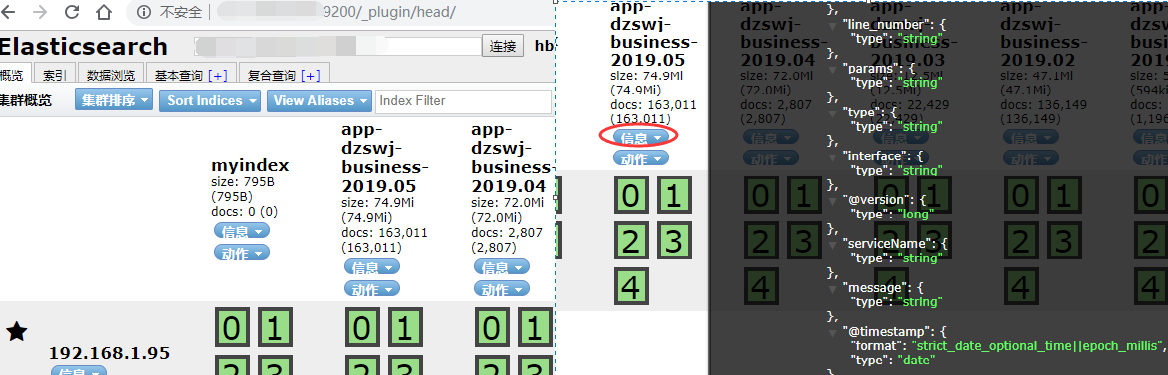Select shard 0 under undimmed 2019.04 index
This screenshot has width=1168, height=375.
click(492, 327)
